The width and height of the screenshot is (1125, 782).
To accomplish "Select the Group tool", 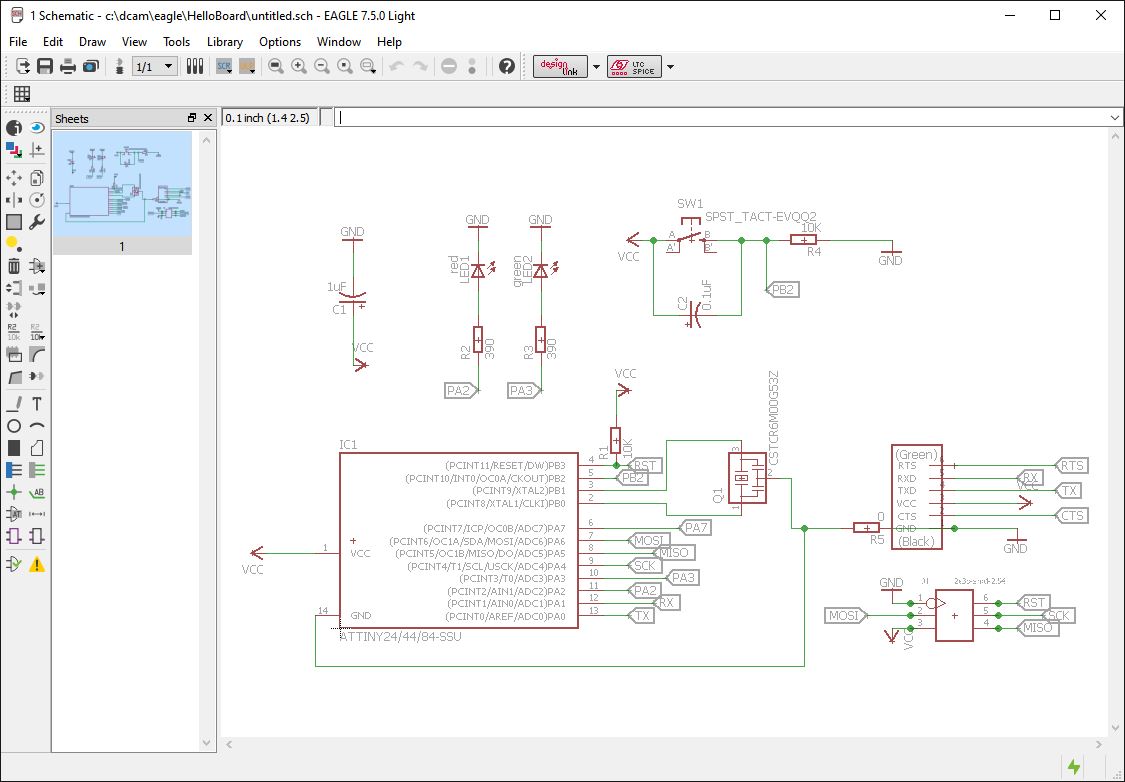I will point(14,222).
